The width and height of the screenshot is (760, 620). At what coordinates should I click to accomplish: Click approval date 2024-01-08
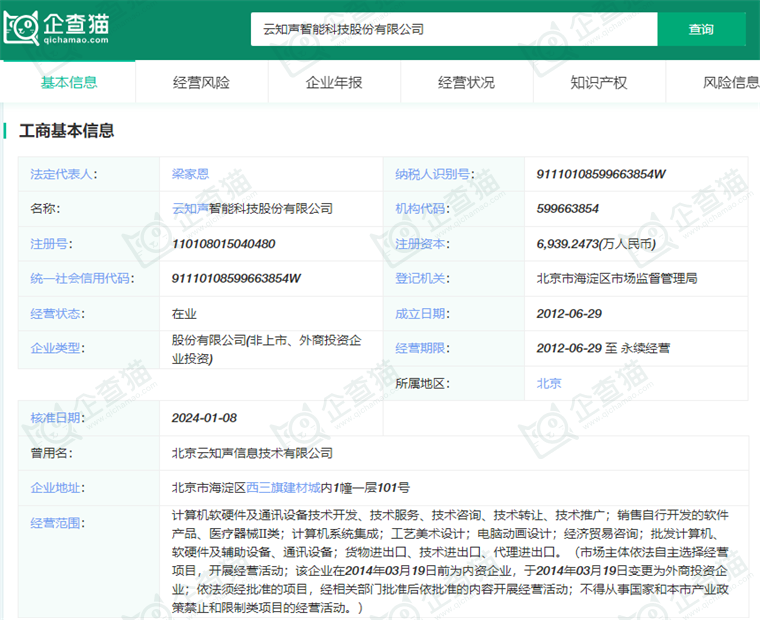[x=204, y=418]
